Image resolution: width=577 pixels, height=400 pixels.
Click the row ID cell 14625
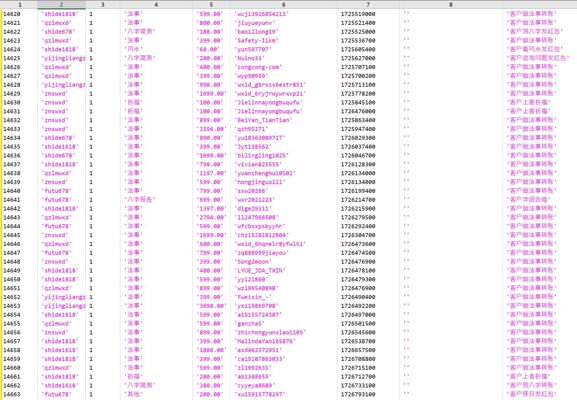12,58
